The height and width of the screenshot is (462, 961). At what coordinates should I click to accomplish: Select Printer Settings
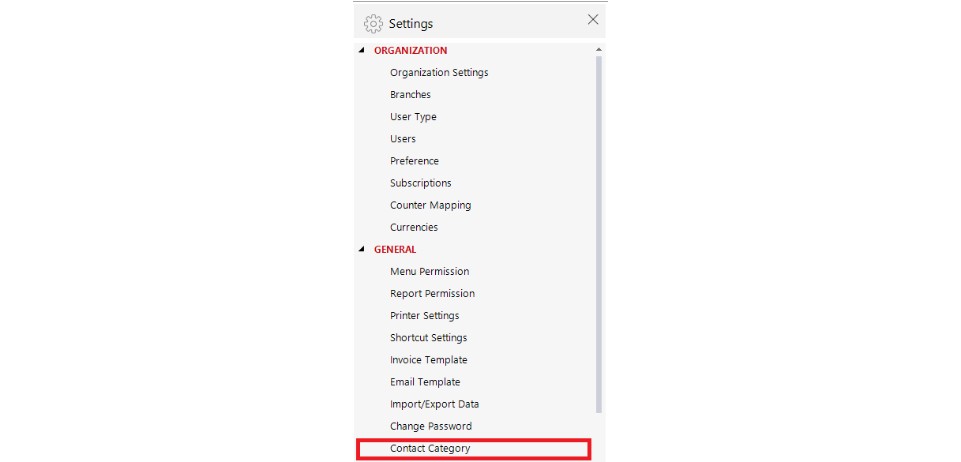point(424,316)
